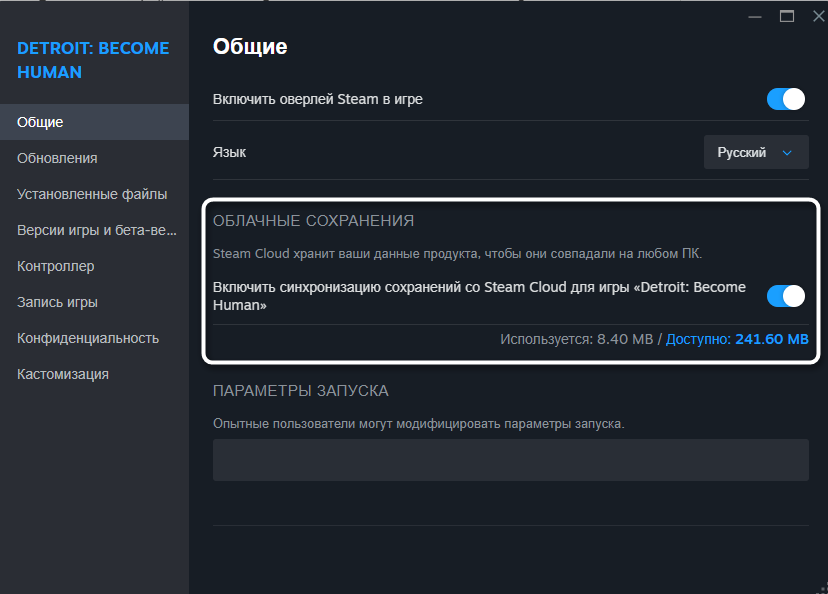Click the Steam Cloud description text

(x=457, y=253)
